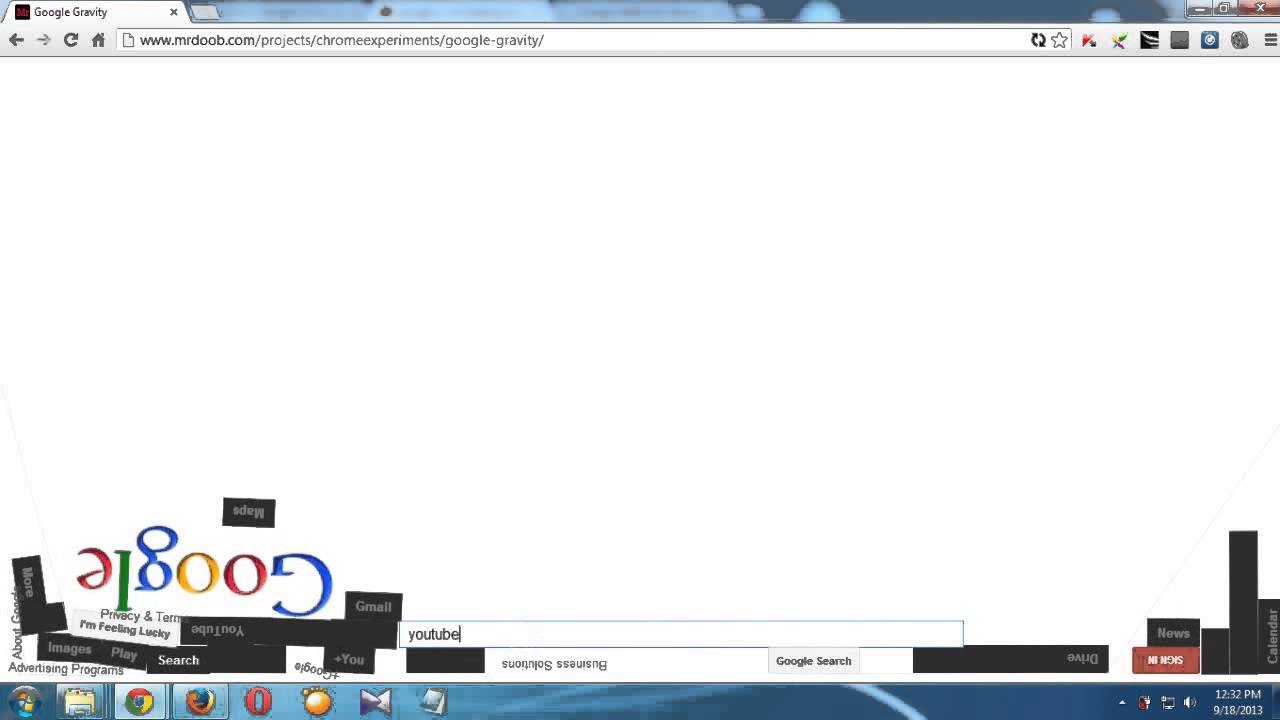Open the Chrome menu hamburger icon
1280x720 pixels.
pos(1270,40)
